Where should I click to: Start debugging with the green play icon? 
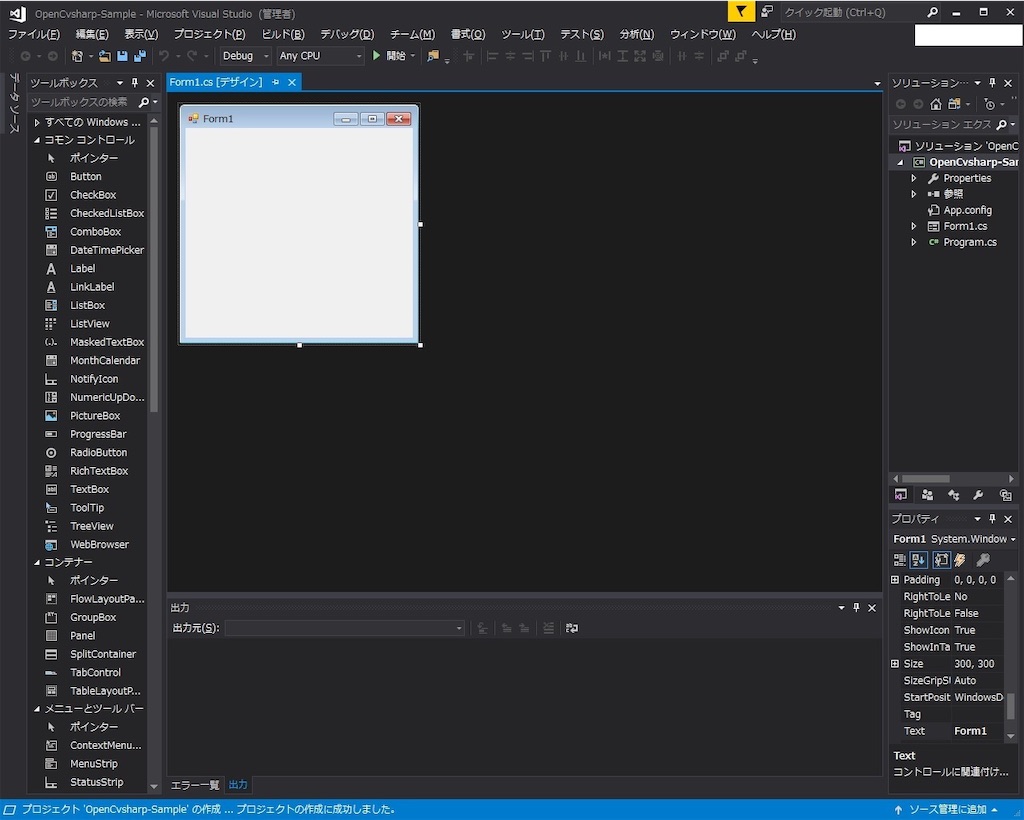click(376, 56)
